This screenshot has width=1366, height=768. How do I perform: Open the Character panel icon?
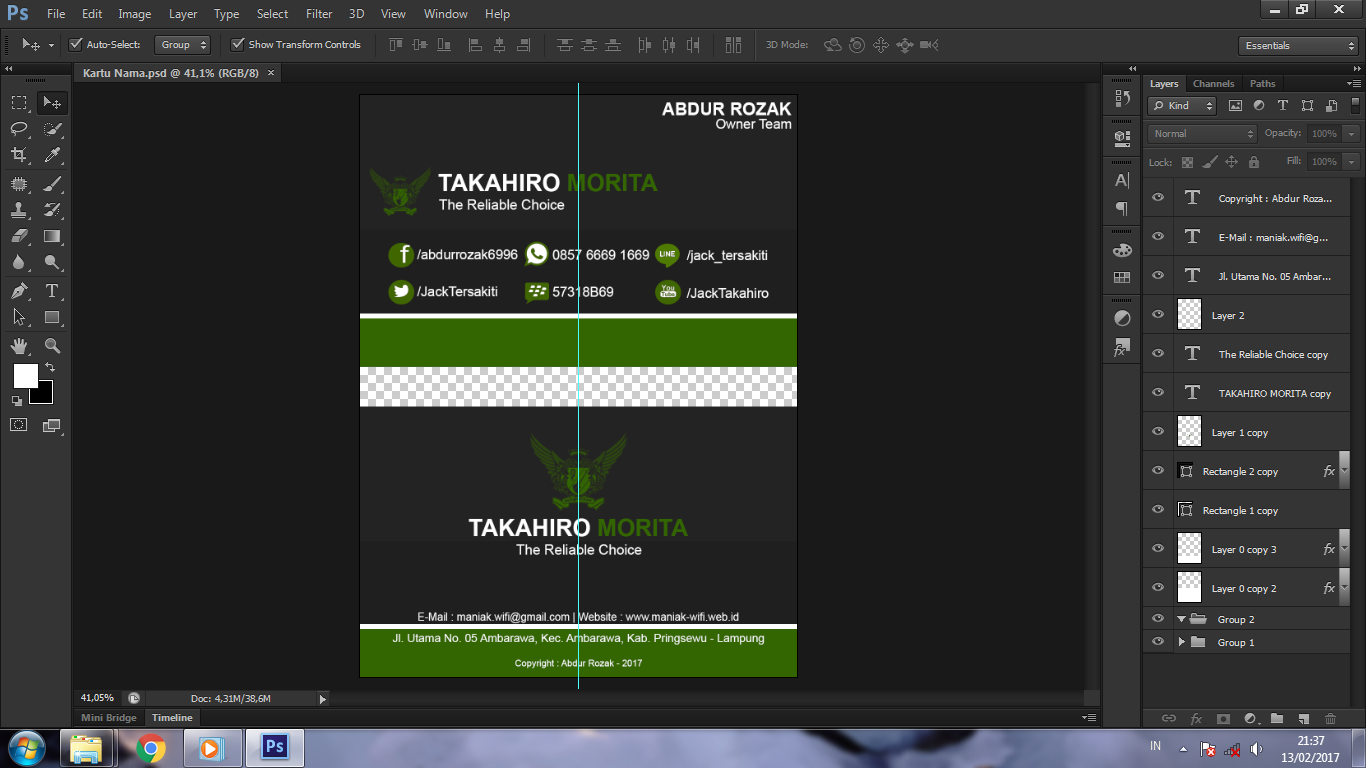(1122, 181)
